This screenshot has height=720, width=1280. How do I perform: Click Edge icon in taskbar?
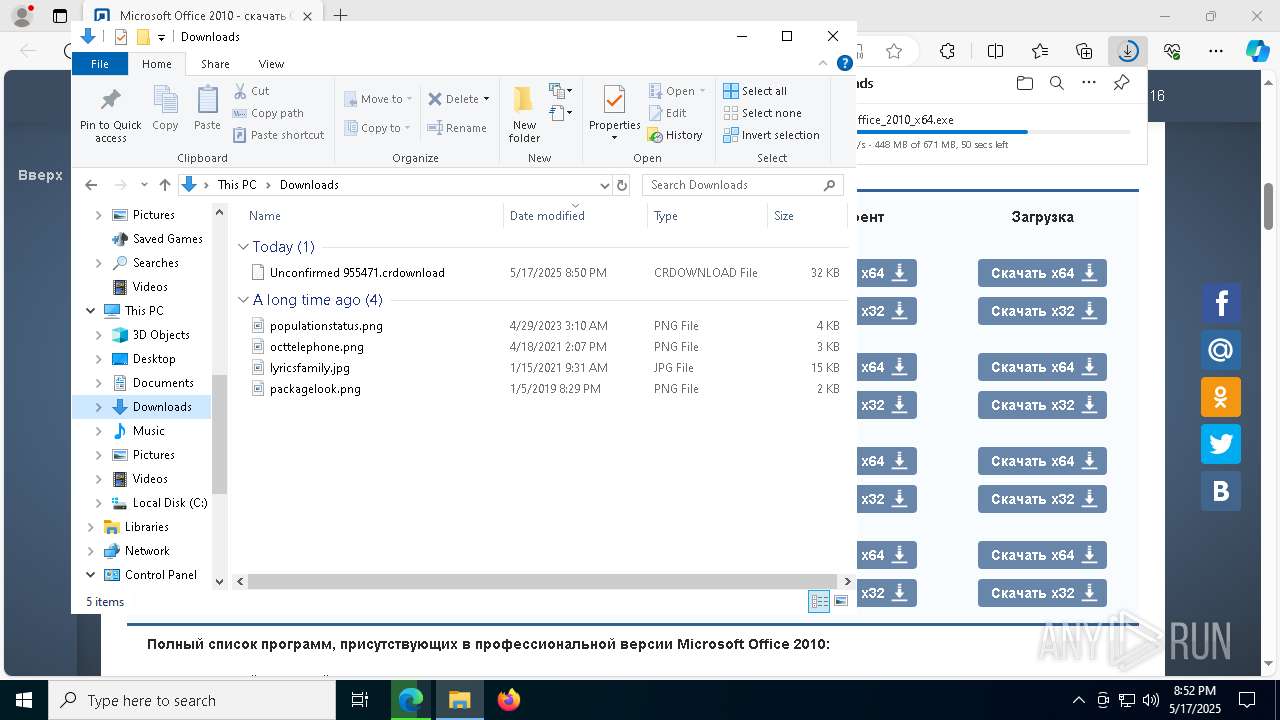411,700
